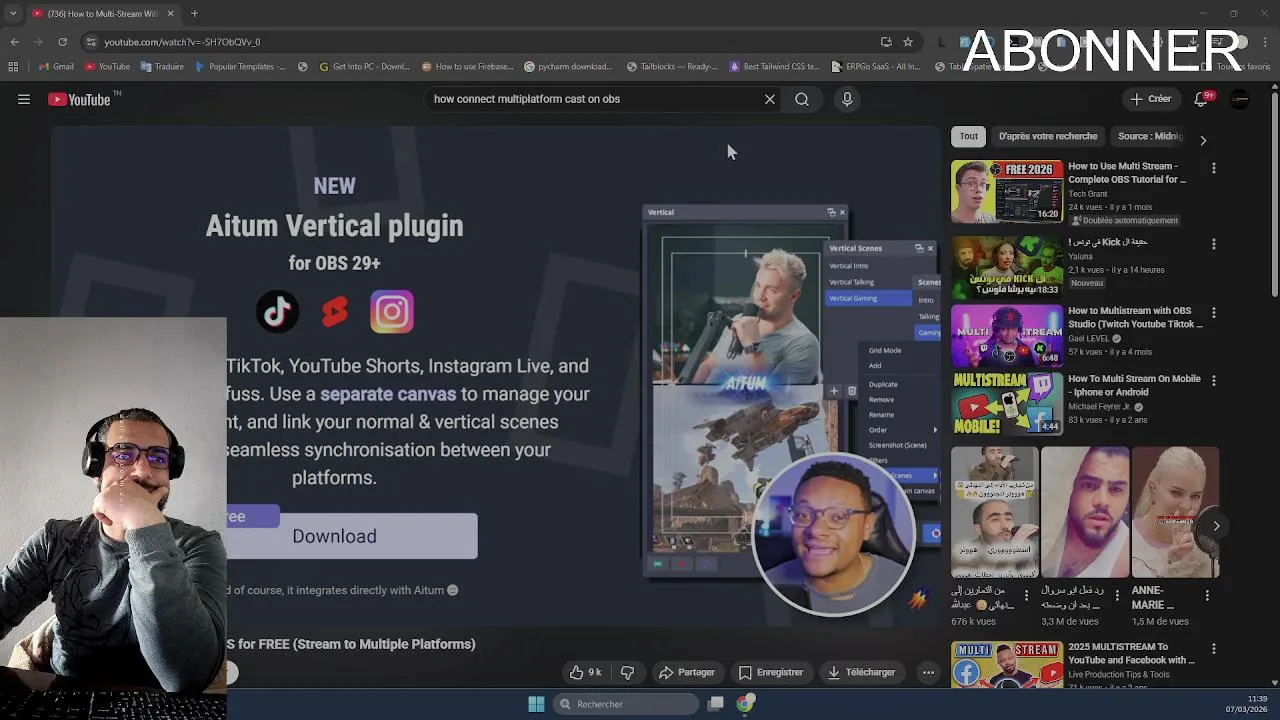Open the Windows Start menu
Viewport: 1280px width, 720px height.
tap(536, 704)
